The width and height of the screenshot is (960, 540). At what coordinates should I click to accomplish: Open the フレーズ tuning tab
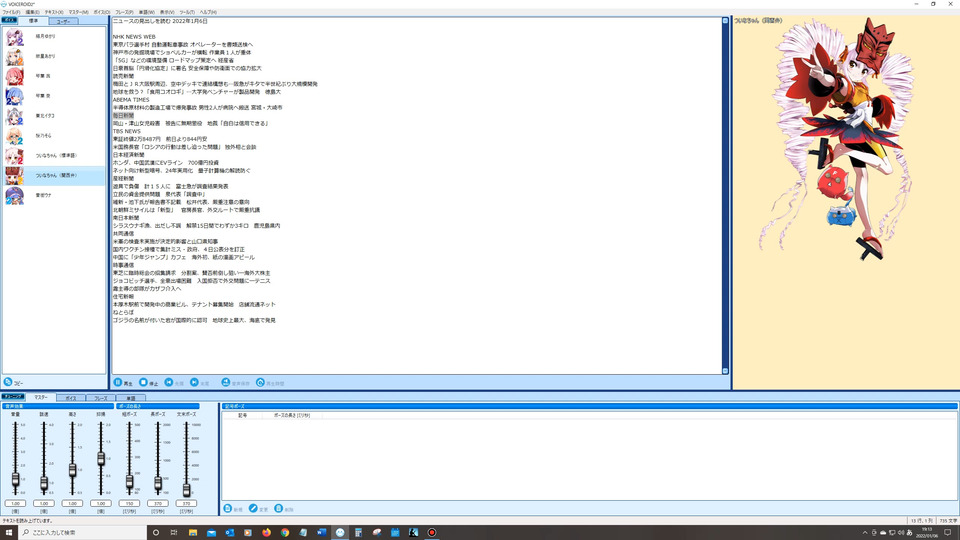(x=100, y=398)
